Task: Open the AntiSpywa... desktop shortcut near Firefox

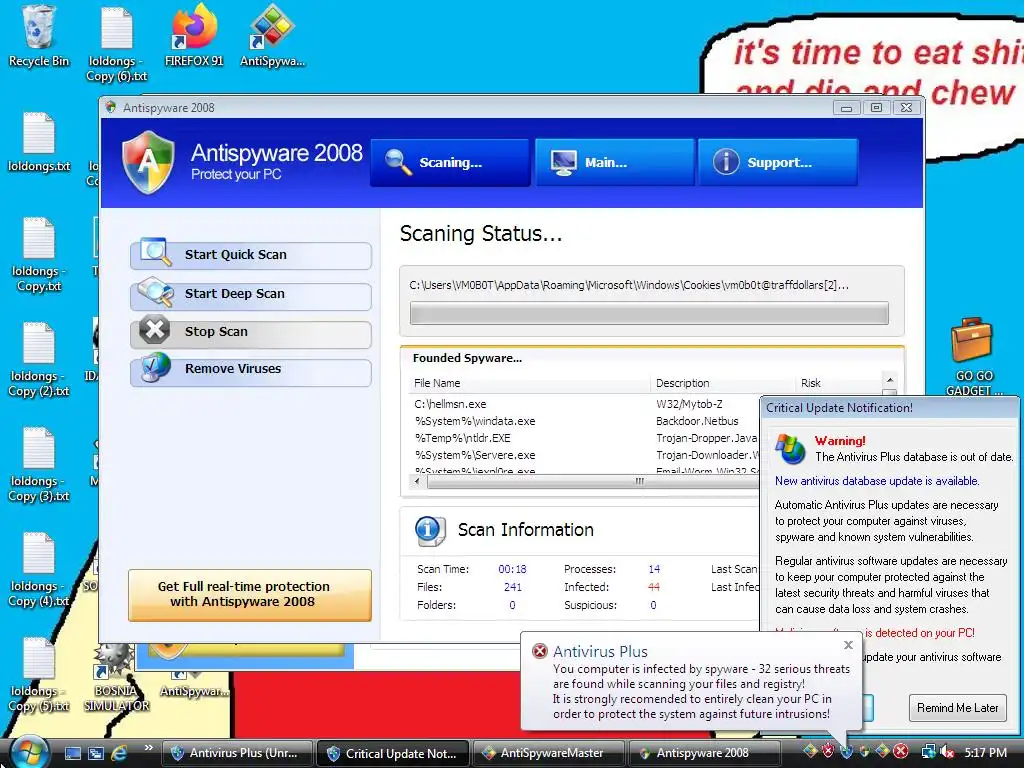Action: click(x=272, y=36)
